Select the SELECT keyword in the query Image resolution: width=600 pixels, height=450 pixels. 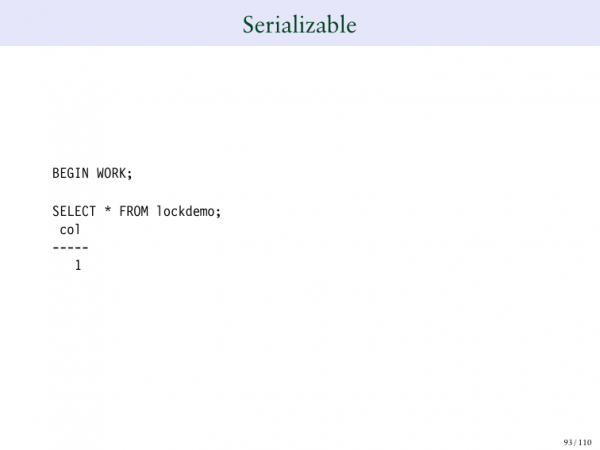click(x=74, y=211)
